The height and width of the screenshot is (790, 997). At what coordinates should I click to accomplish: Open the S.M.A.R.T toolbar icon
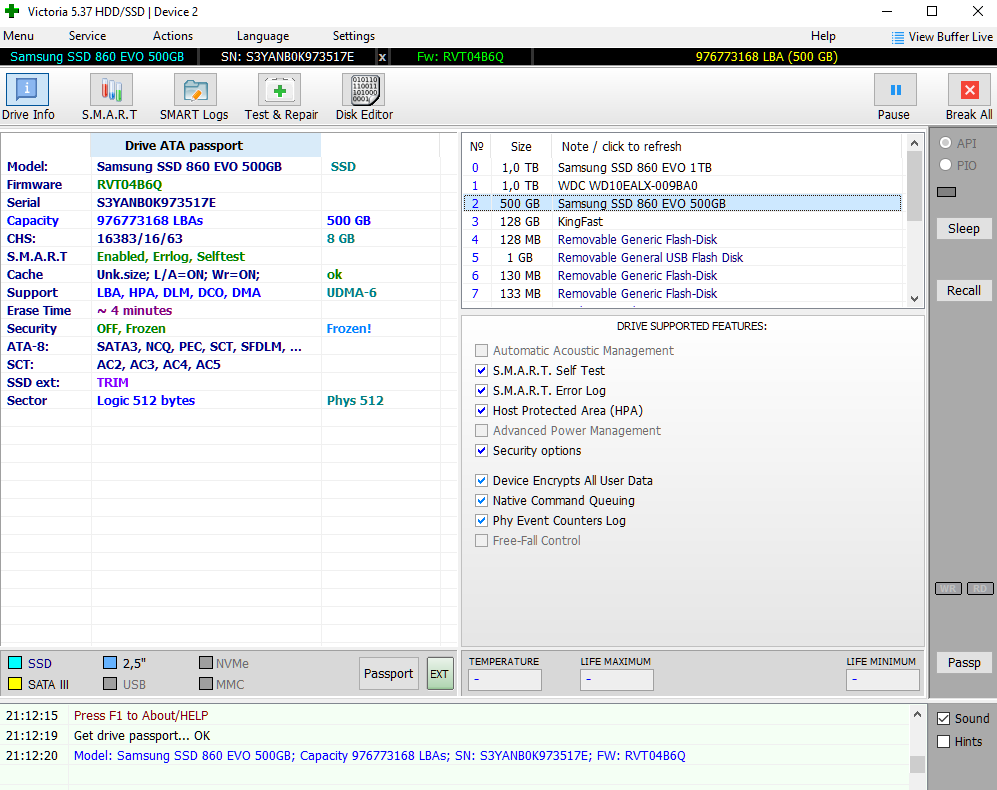tap(111, 90)
